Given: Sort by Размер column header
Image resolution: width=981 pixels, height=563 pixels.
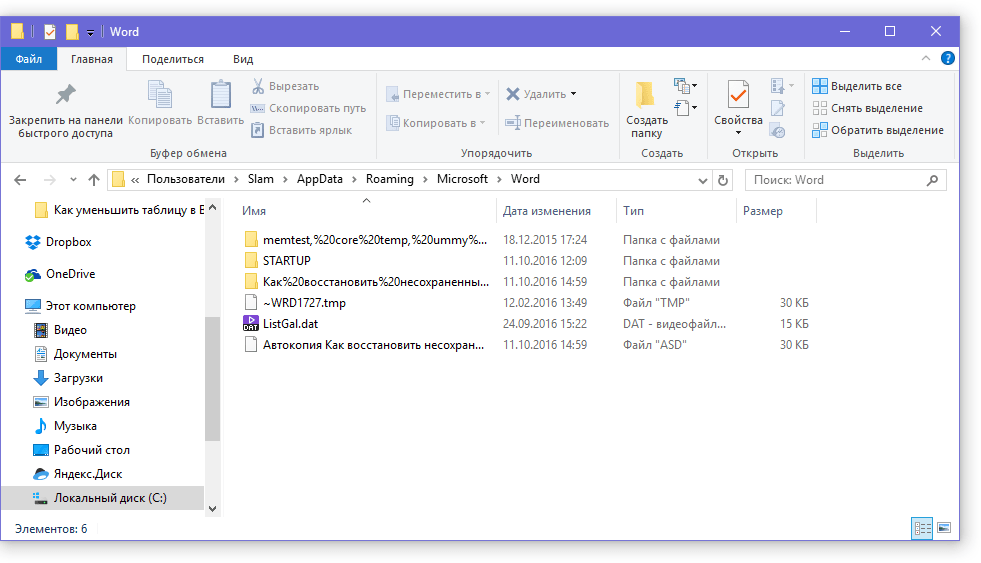Looking at the screenshot, I should click(763, 211).
